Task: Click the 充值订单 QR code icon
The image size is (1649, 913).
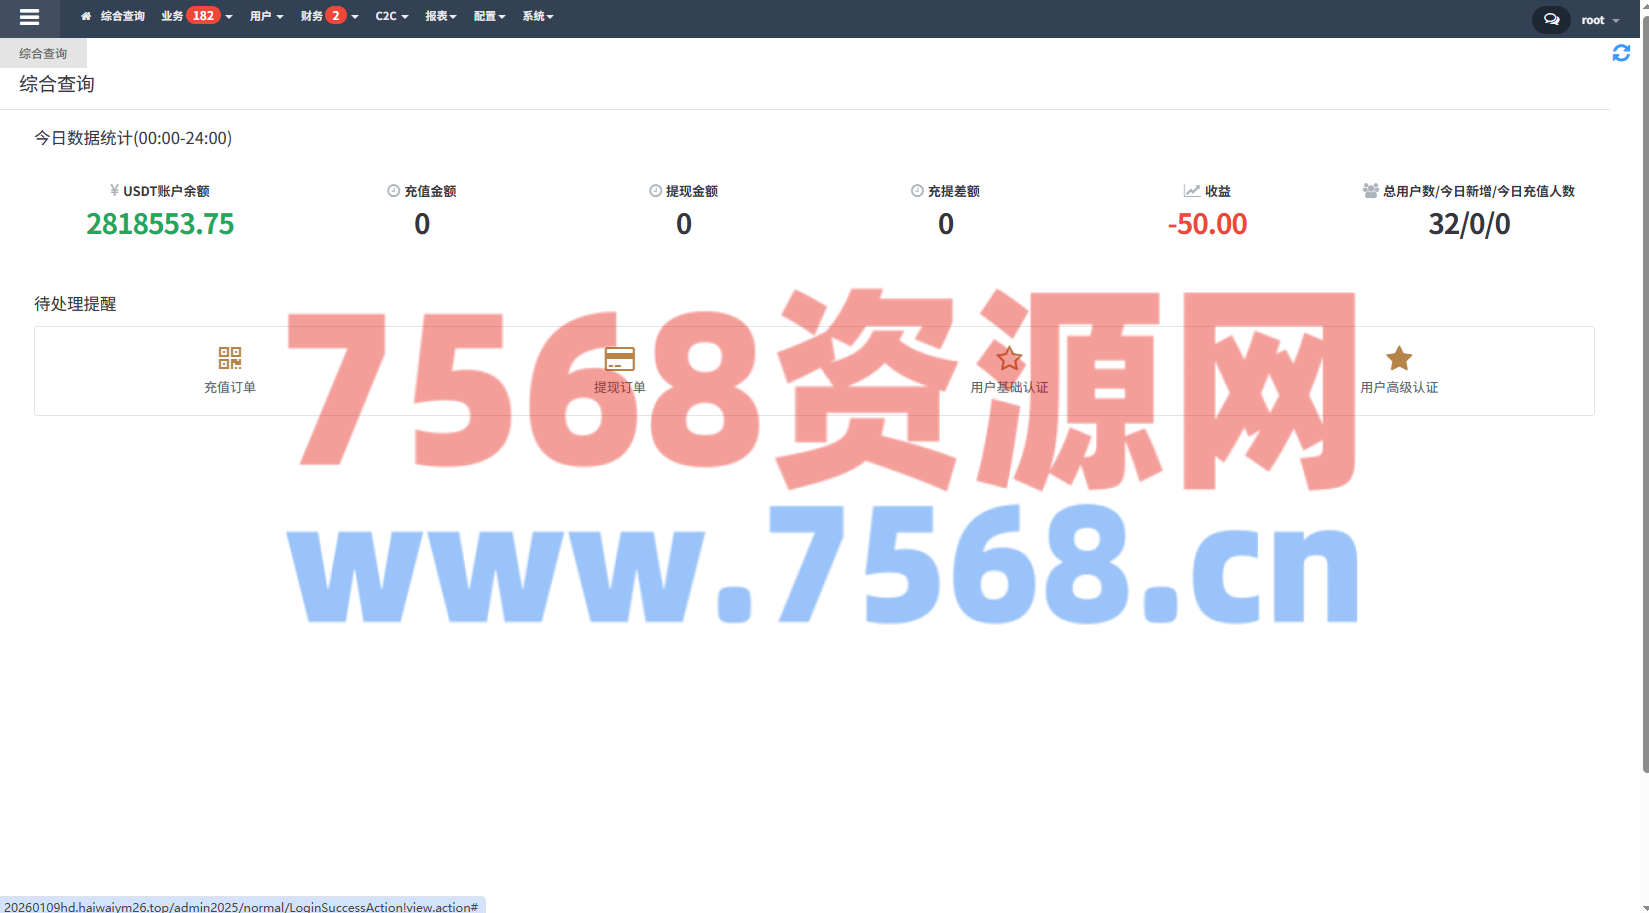Action: [x=230, y=358]
